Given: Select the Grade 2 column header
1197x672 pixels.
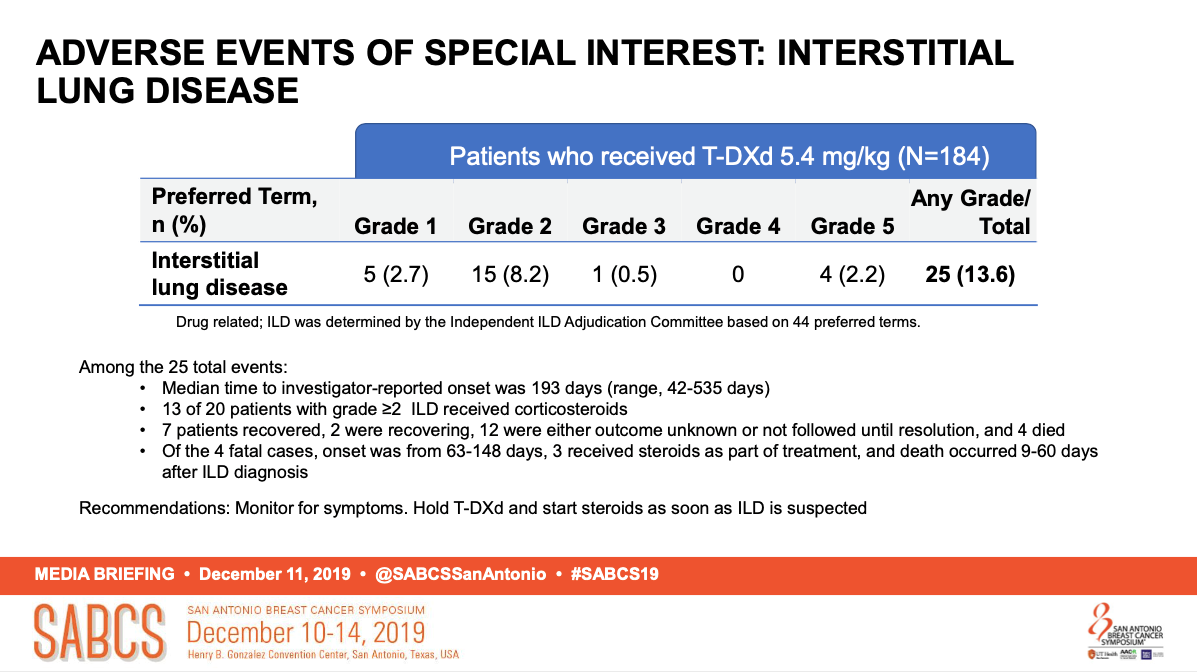Looking at the screenshot, I should tap(510, 226).
